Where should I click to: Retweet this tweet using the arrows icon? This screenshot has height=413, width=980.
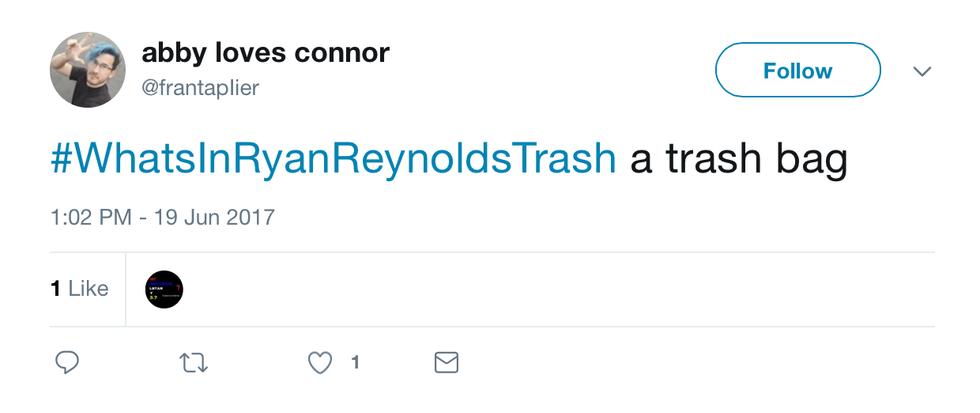(x=191, y=362)
